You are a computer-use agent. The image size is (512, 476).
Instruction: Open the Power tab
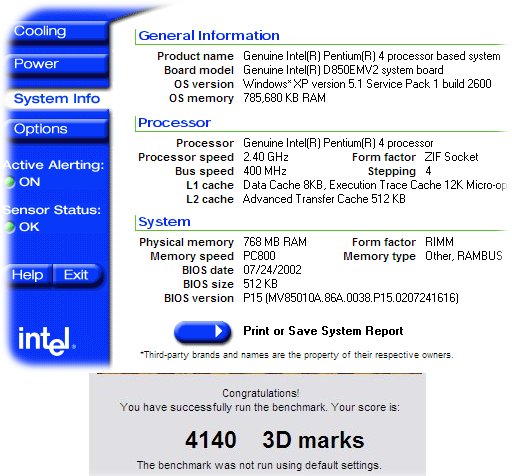click(58, 64)
